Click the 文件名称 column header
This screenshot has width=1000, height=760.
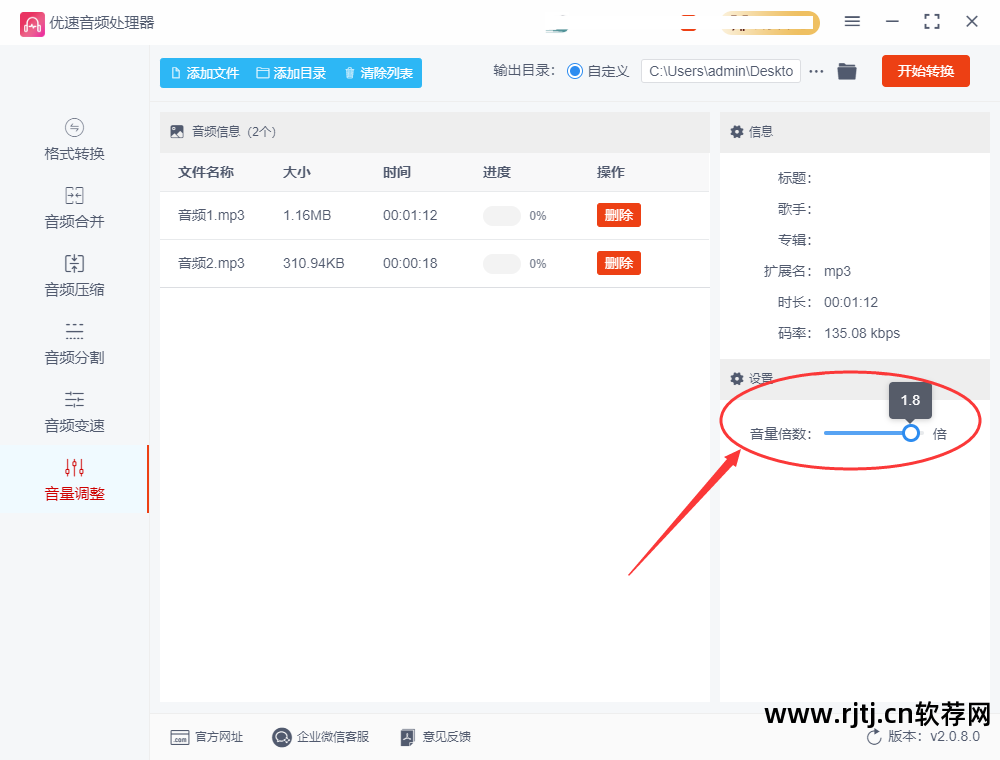[x=206, y=172]
